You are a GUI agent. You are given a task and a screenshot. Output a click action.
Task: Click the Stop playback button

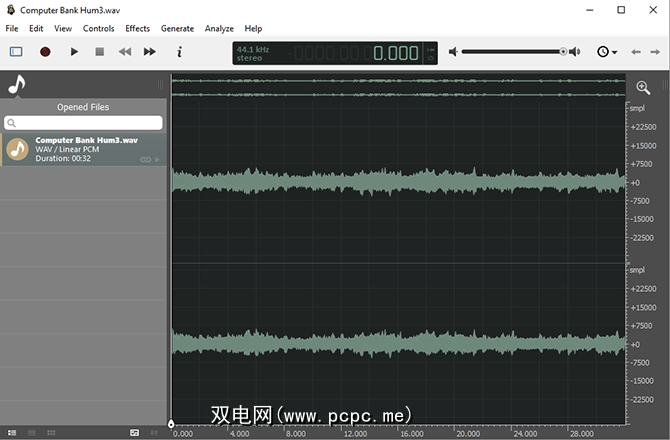(x=99, y=52)
